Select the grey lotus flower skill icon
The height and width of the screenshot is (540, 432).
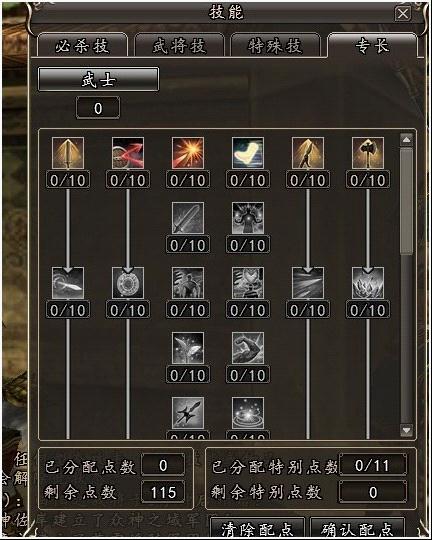(368, 283)
